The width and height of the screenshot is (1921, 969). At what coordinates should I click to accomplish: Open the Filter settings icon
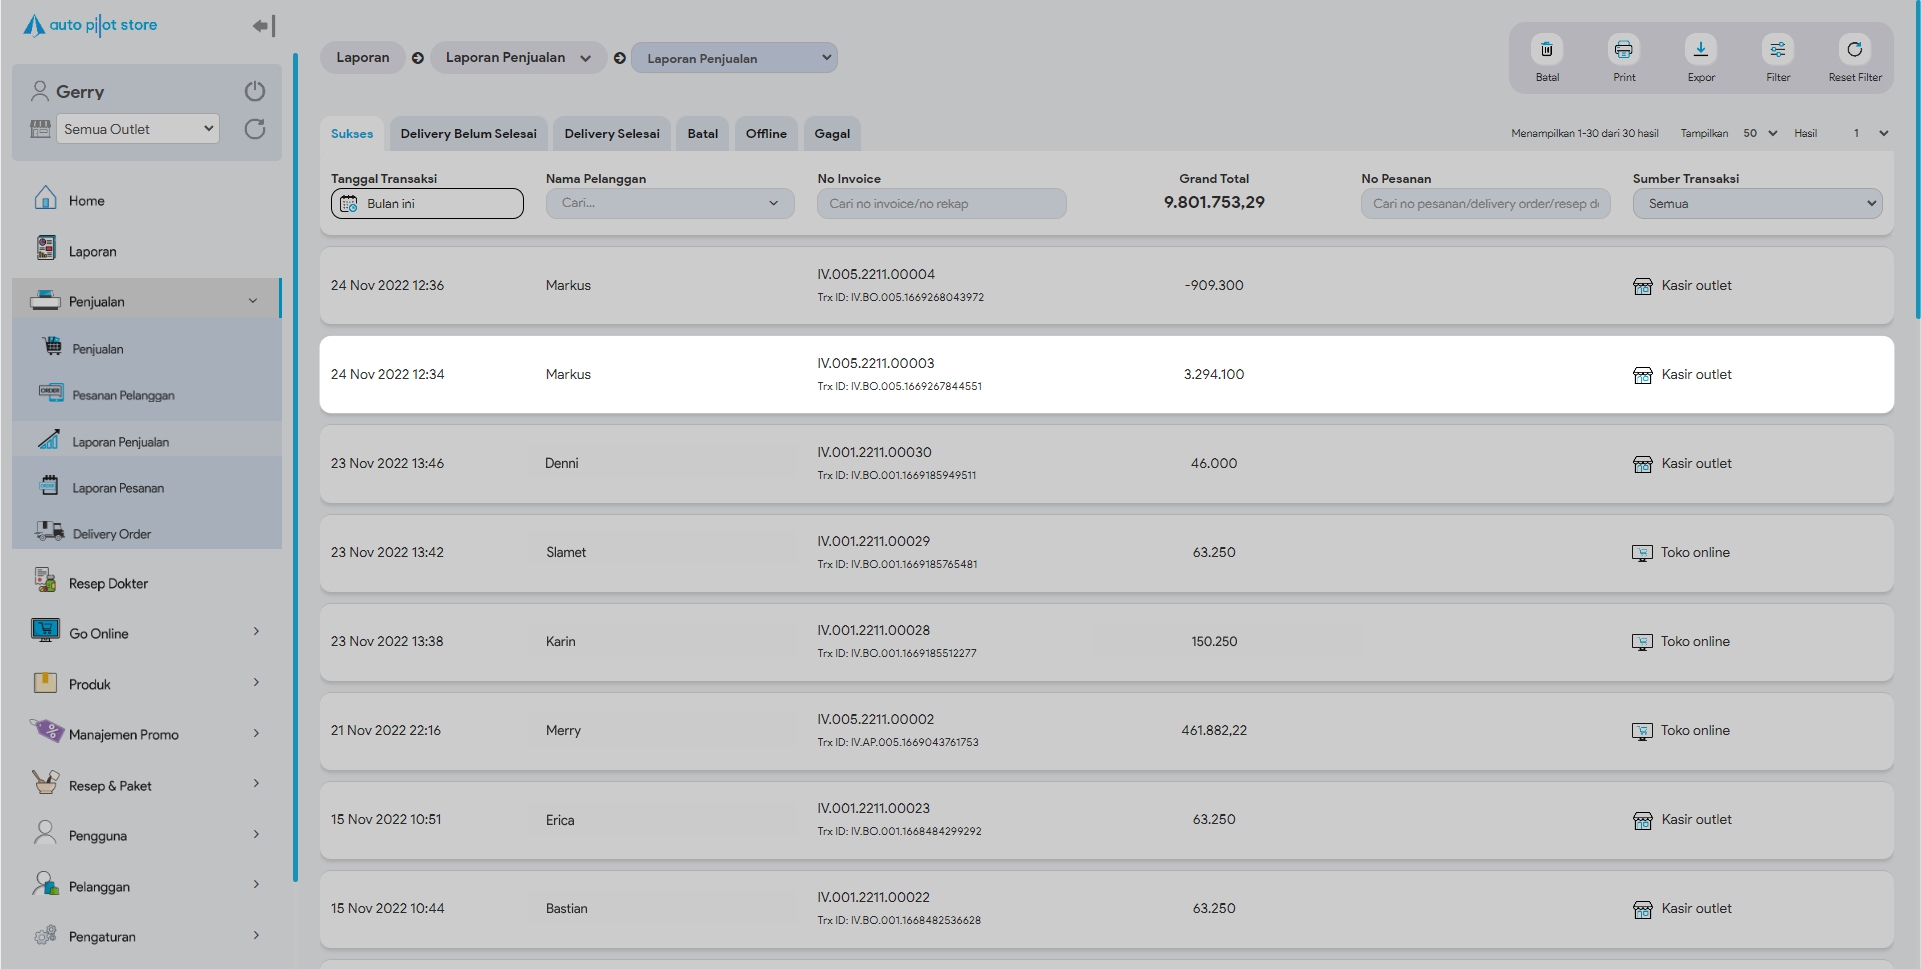pos(1777,50)
